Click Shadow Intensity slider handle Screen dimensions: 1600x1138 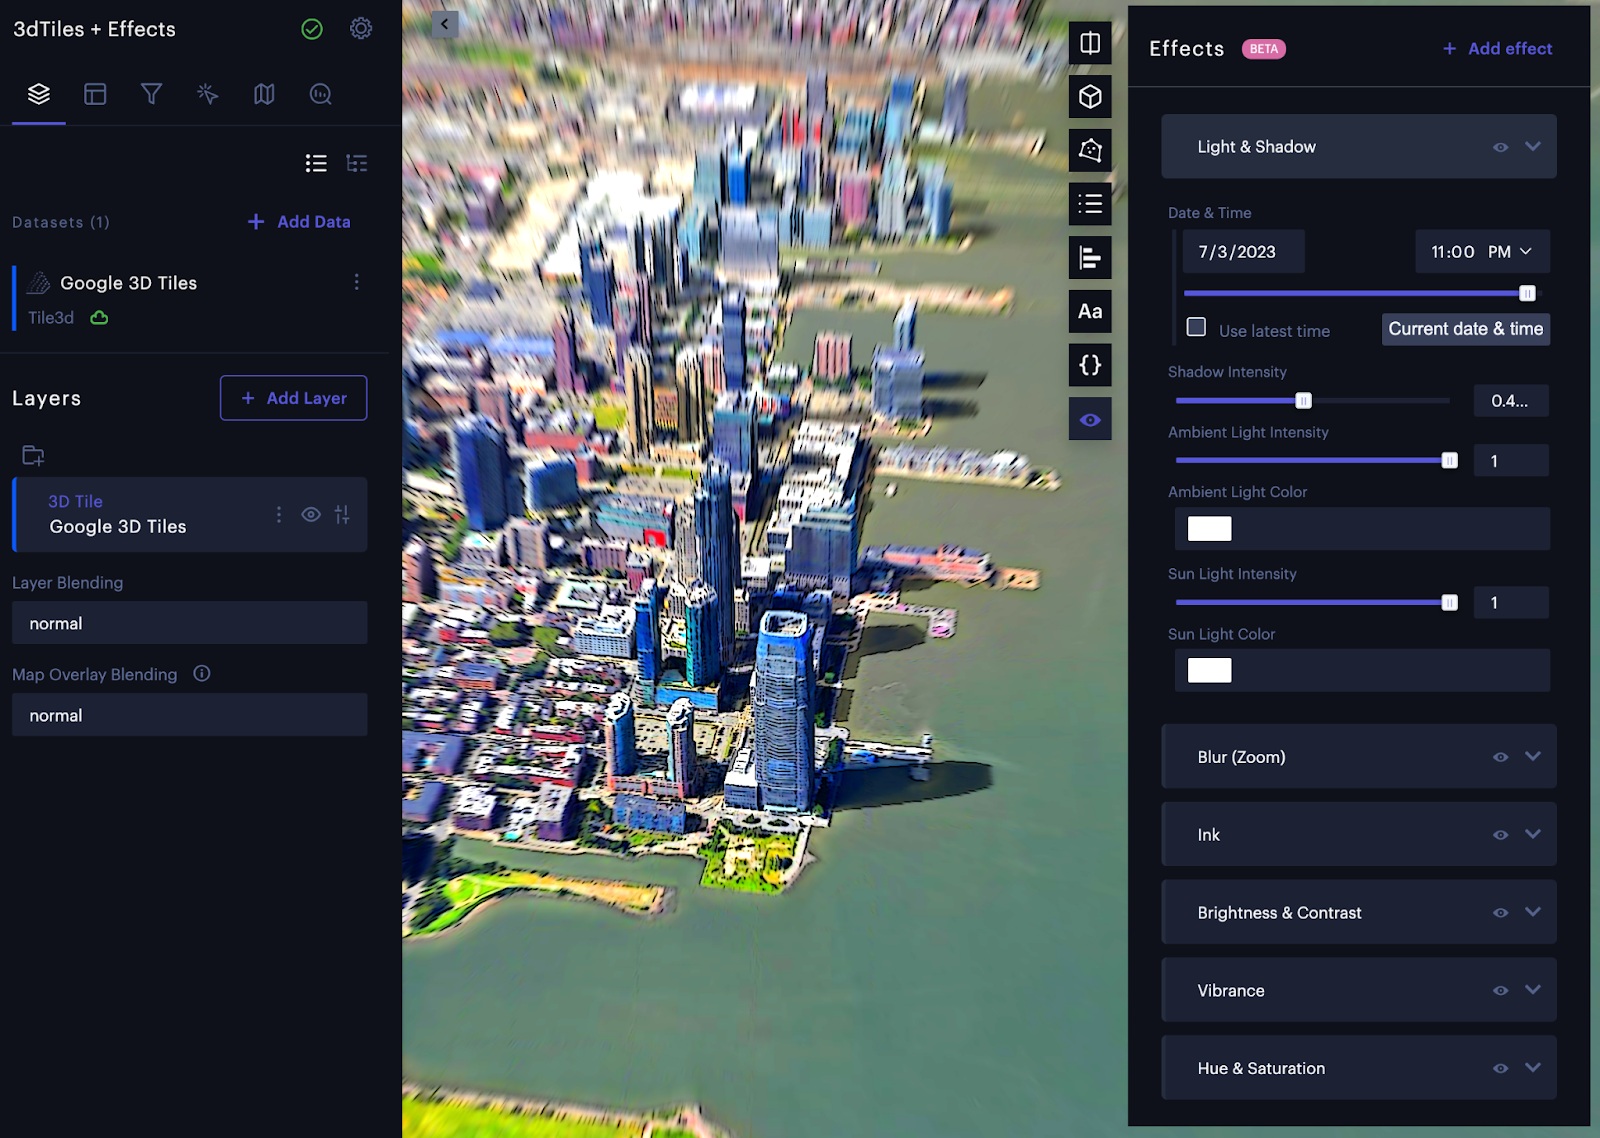(1303, 401)
